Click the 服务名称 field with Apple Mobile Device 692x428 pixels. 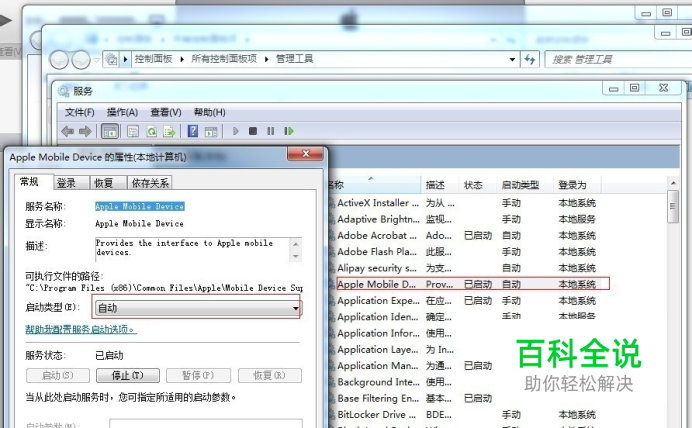pos(139,206)
